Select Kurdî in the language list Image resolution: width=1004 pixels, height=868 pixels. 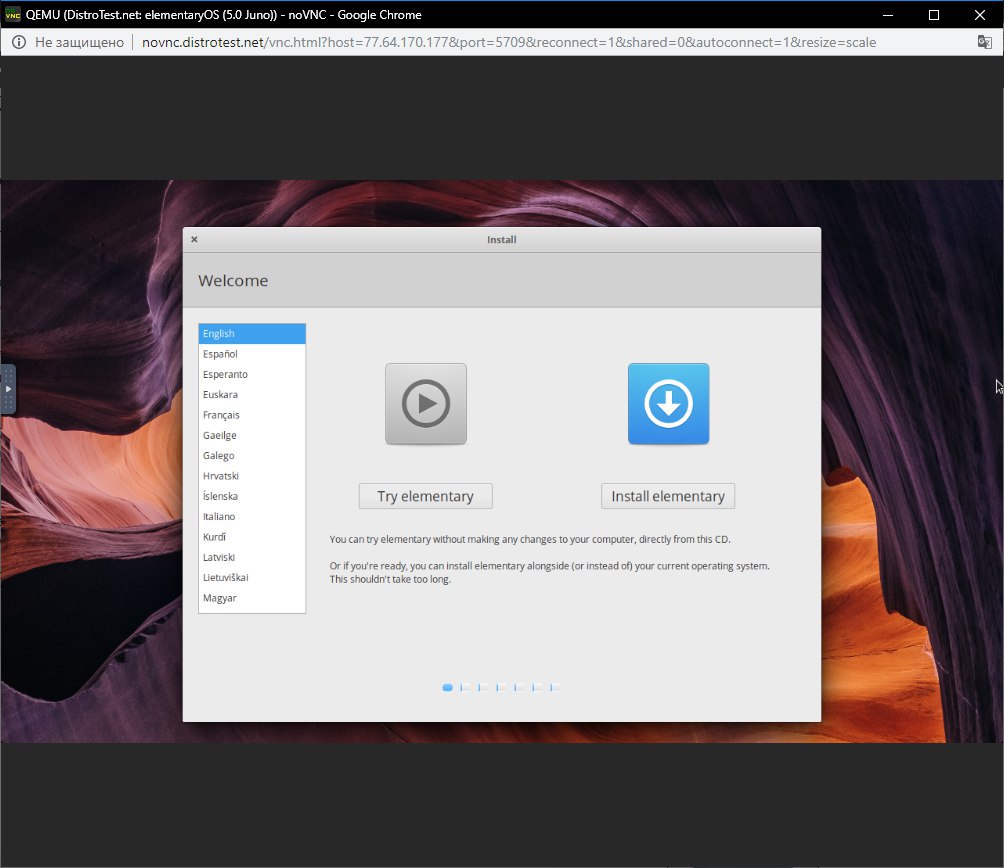pos(252,537)
